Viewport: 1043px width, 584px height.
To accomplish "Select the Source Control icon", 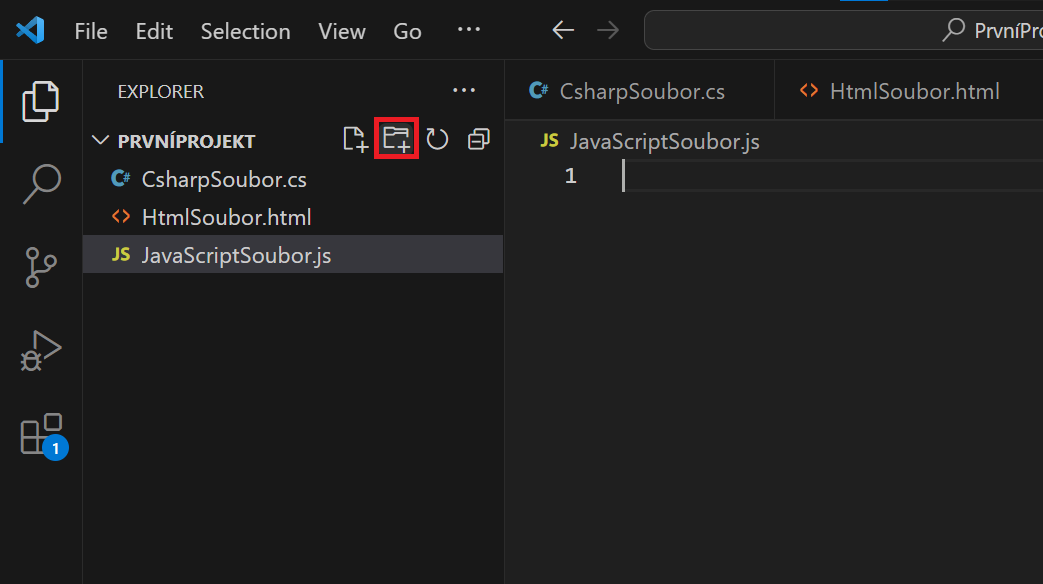I will click(40, 267).
